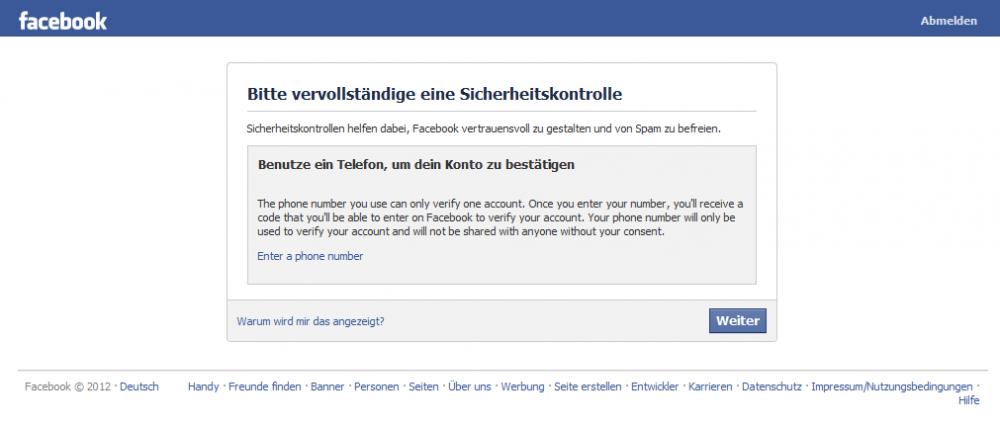This screenshot has height=428, width=1000.
Task: Open the Personen footer link
Action: [x=376, y=387]
